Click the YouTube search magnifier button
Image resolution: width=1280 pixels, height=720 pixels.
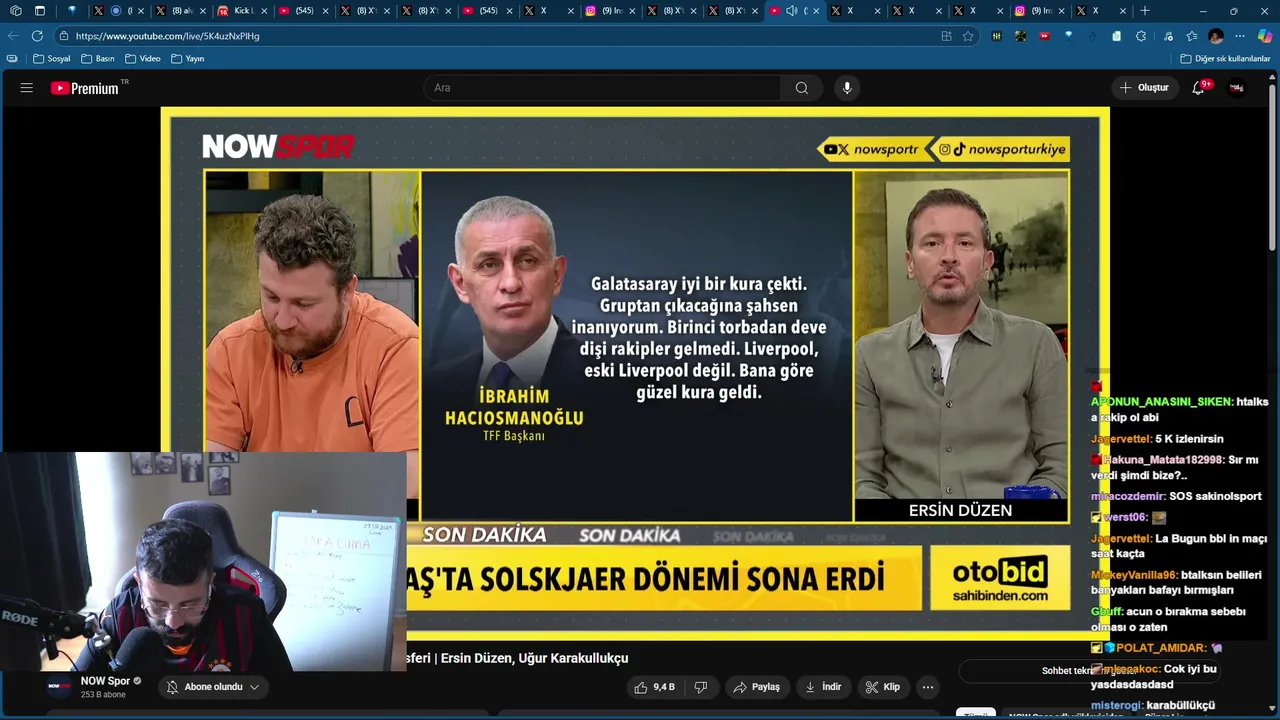coord(802,88)
